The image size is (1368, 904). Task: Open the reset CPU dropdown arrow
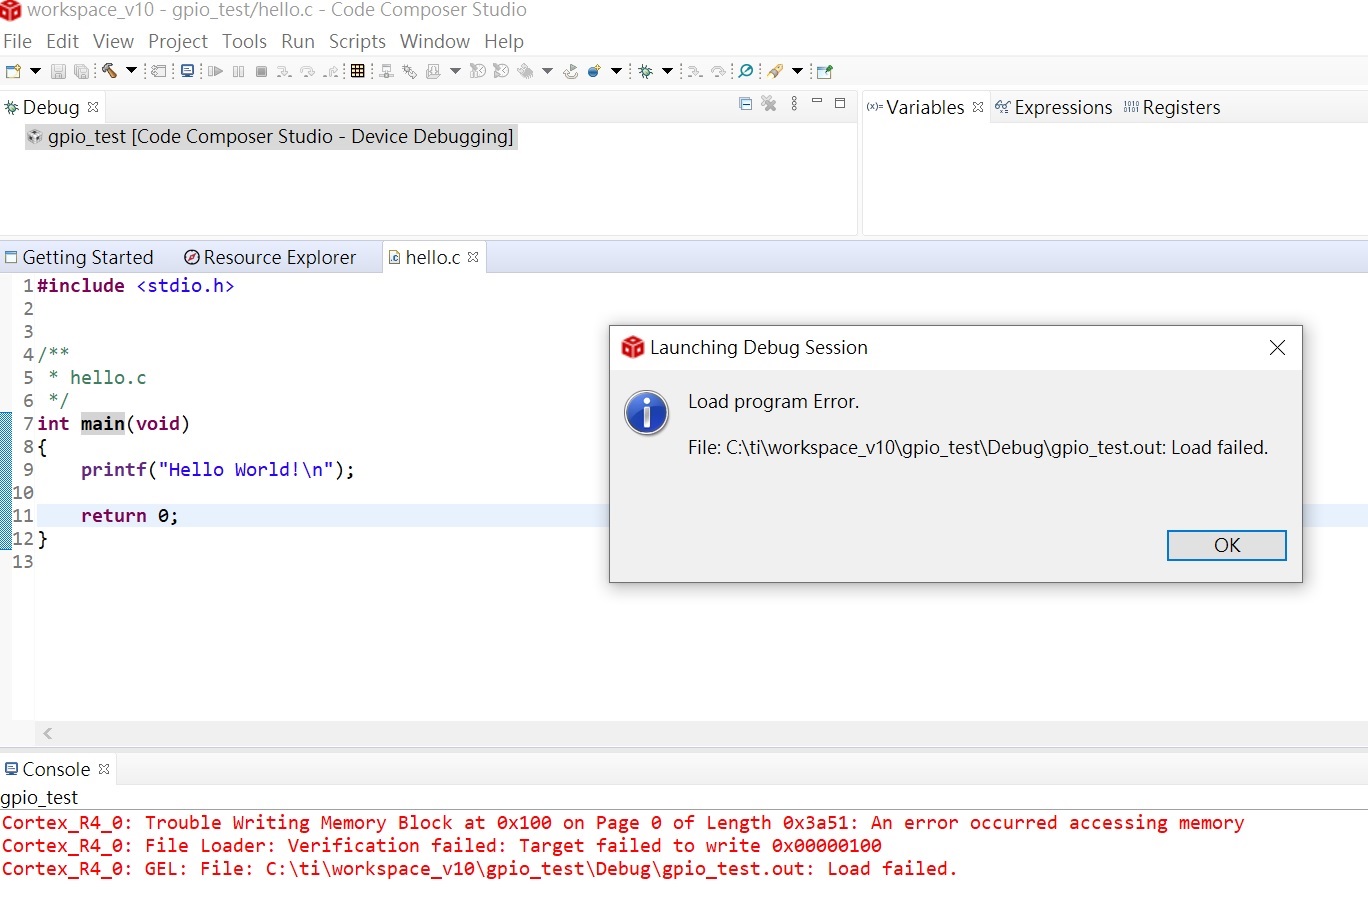[x=548, y=71]
